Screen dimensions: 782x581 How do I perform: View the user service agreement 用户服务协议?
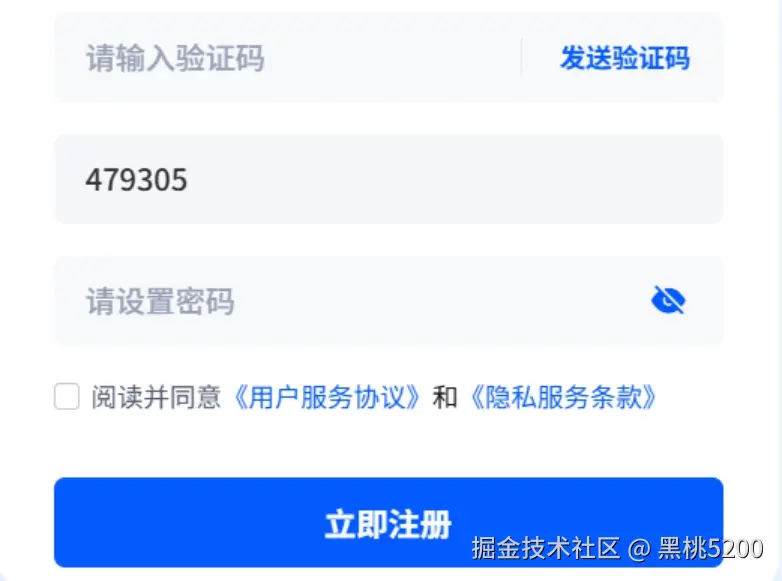[x=327, y=397]
